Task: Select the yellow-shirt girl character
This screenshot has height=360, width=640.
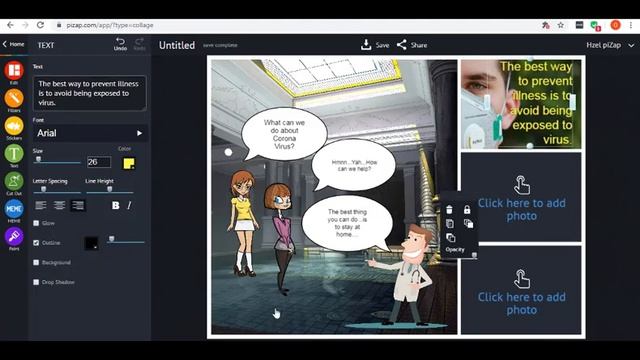Action: pos(243,222)
